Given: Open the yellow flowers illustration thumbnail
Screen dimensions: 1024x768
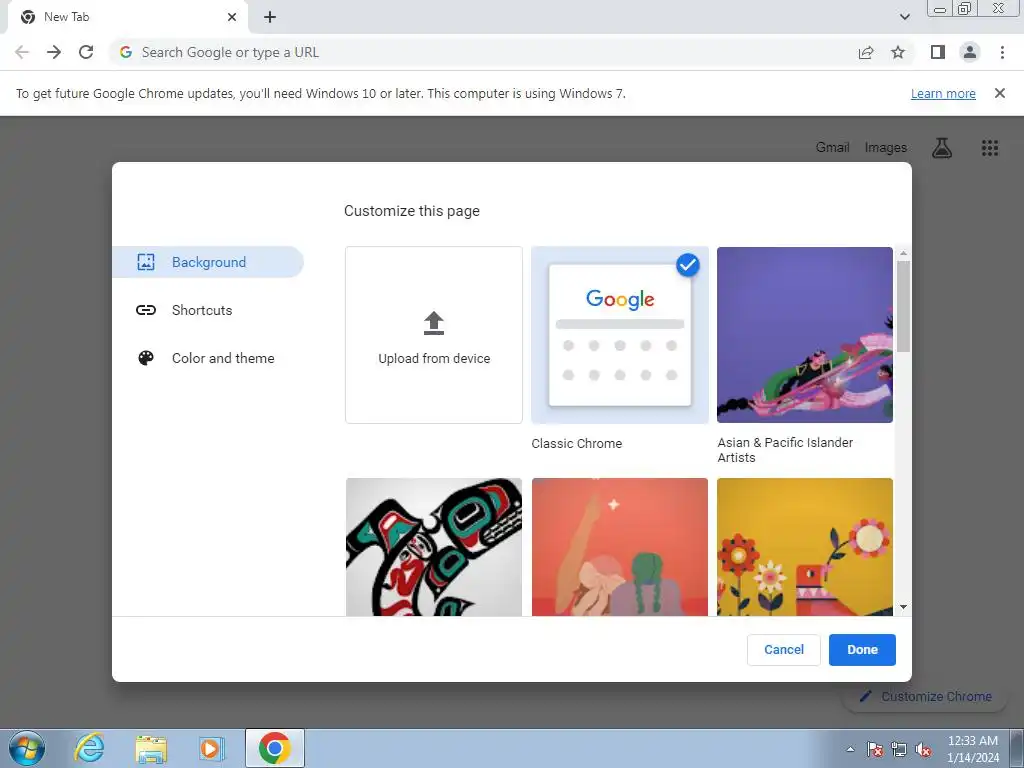Looking at the screenshot, I should (x=805, y=547).
